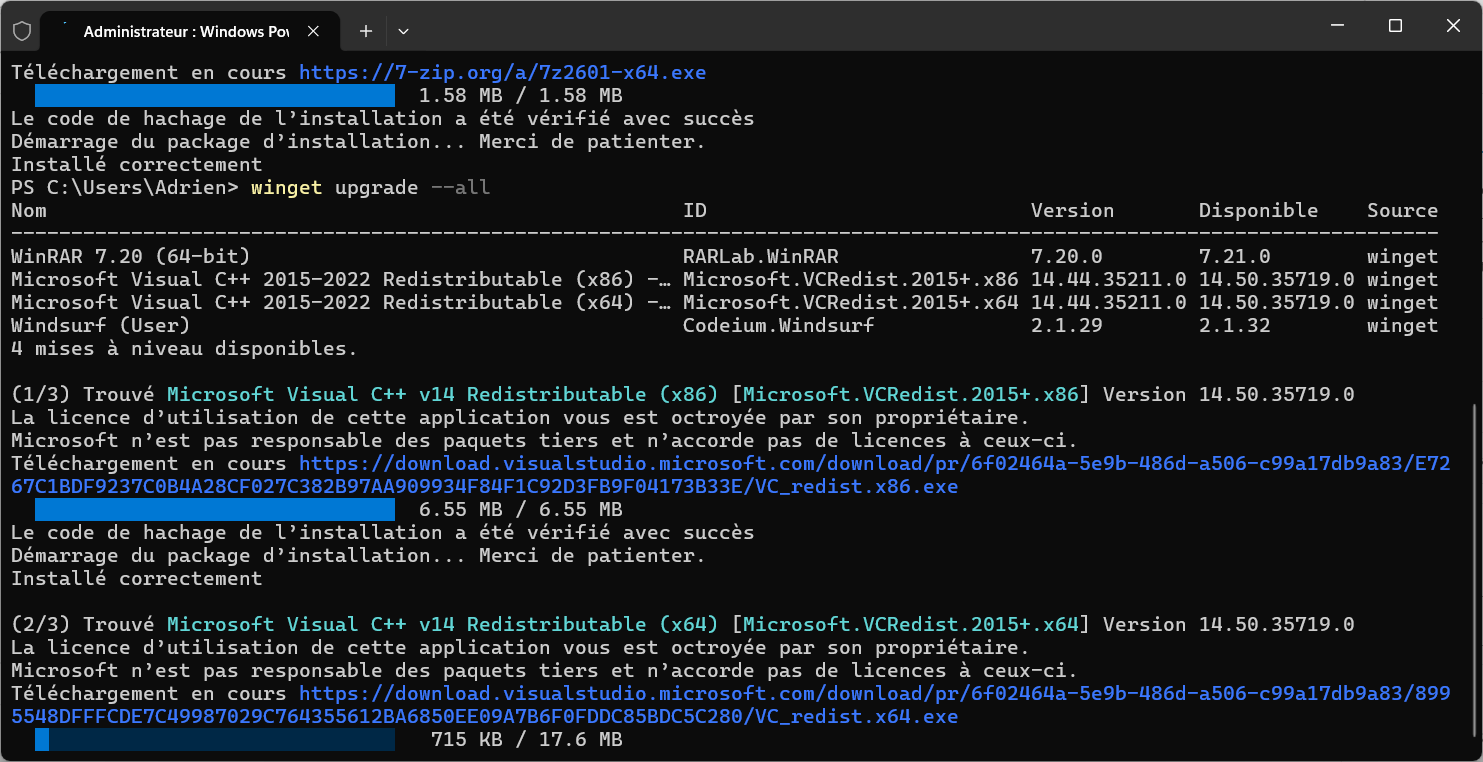Click installed version "14.44.35211.0" in the x64 table row
The image size is (1483, 762).
[x=1109, y=303]
